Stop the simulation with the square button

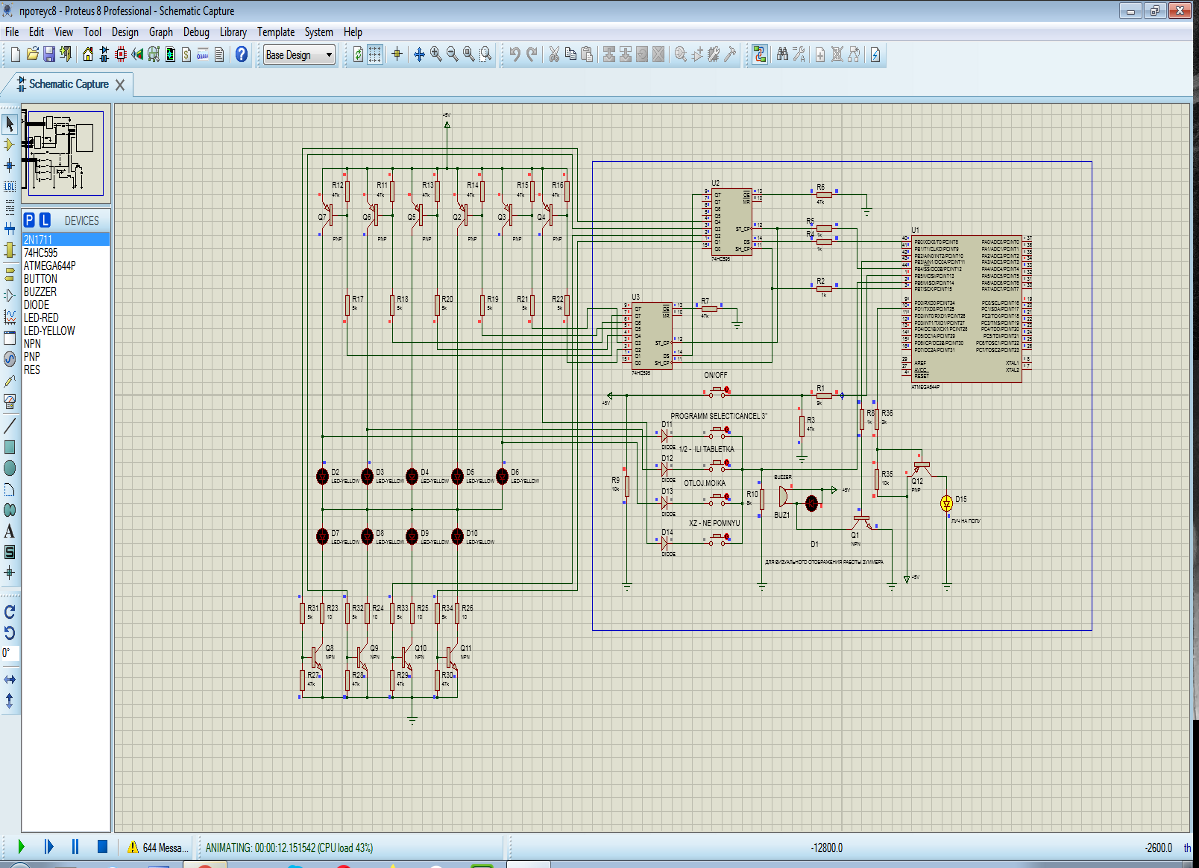click(101, 847)
